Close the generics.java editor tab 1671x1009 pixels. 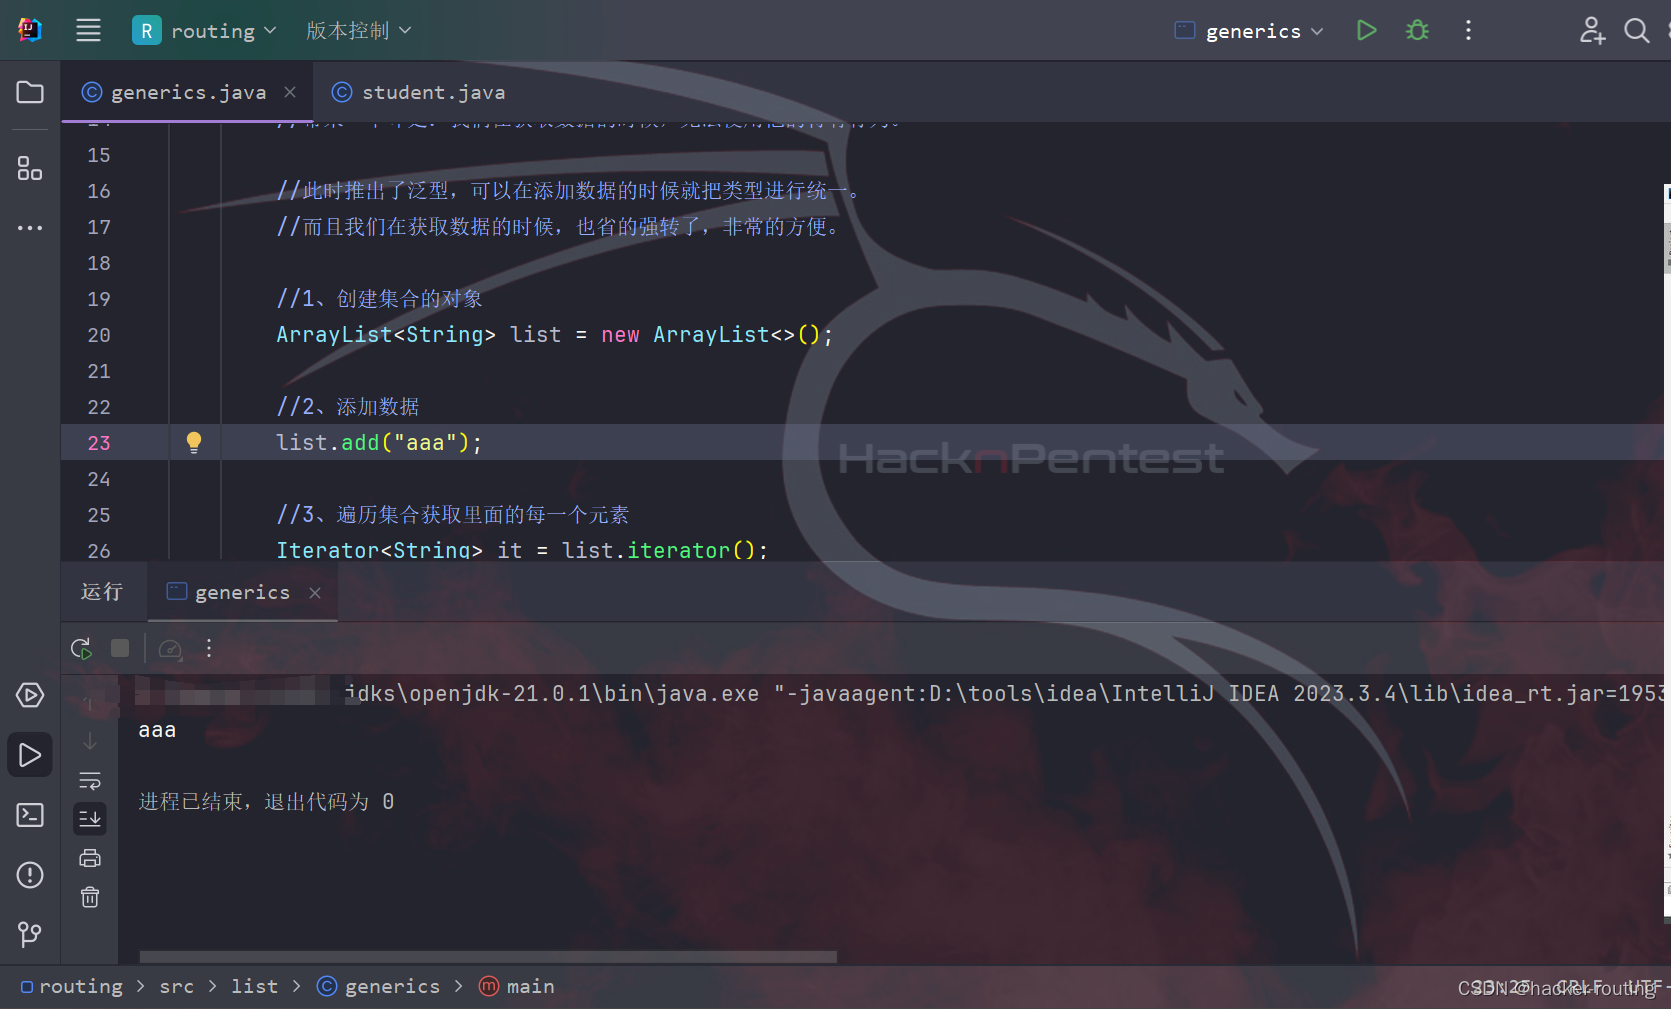[x=290, y=92]
